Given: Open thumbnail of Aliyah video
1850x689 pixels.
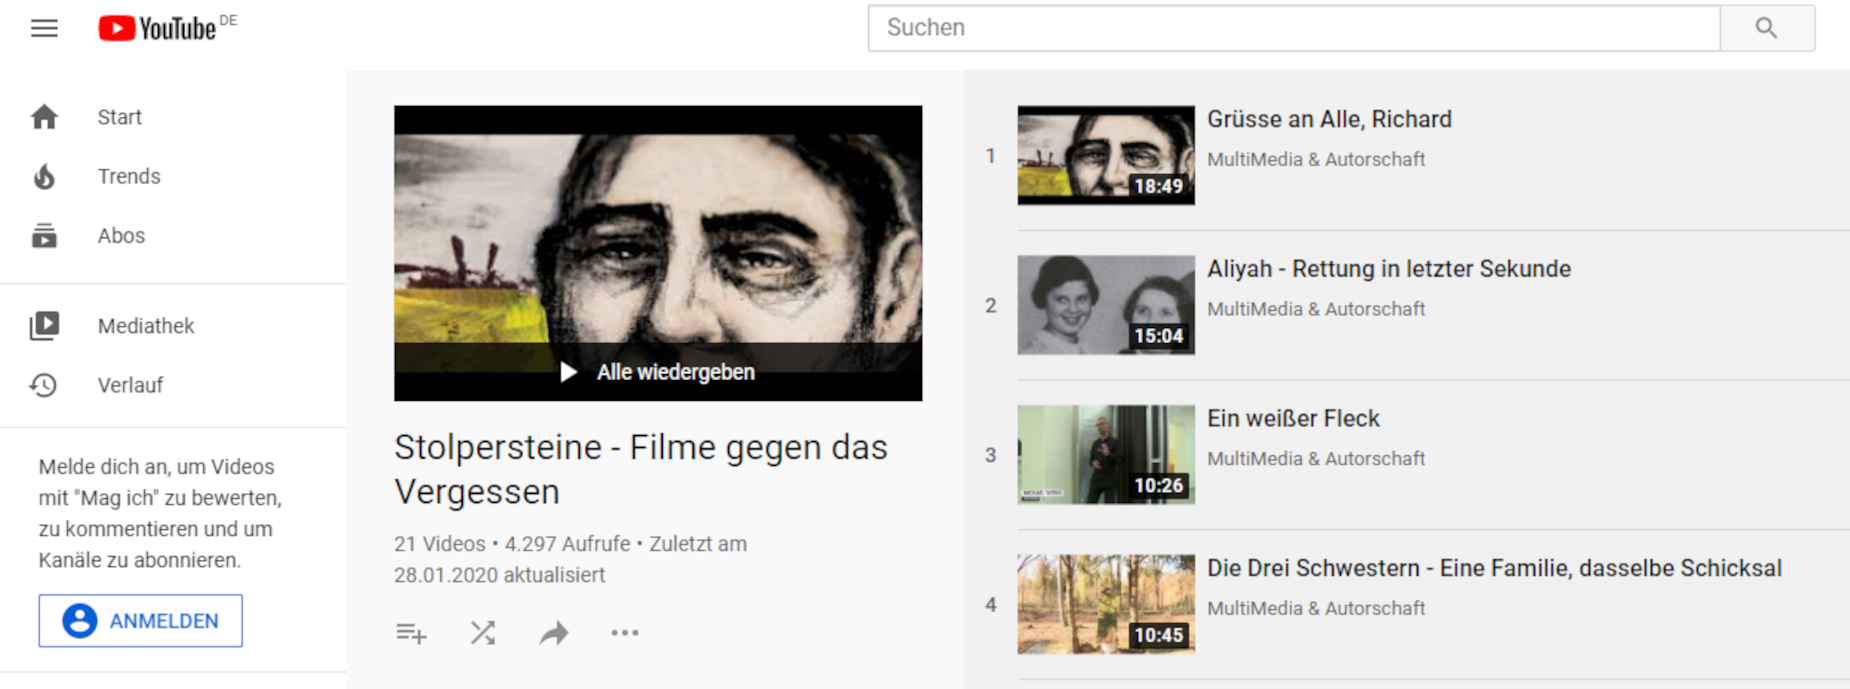Looking at the screenshot, I should coord(1106,305).
